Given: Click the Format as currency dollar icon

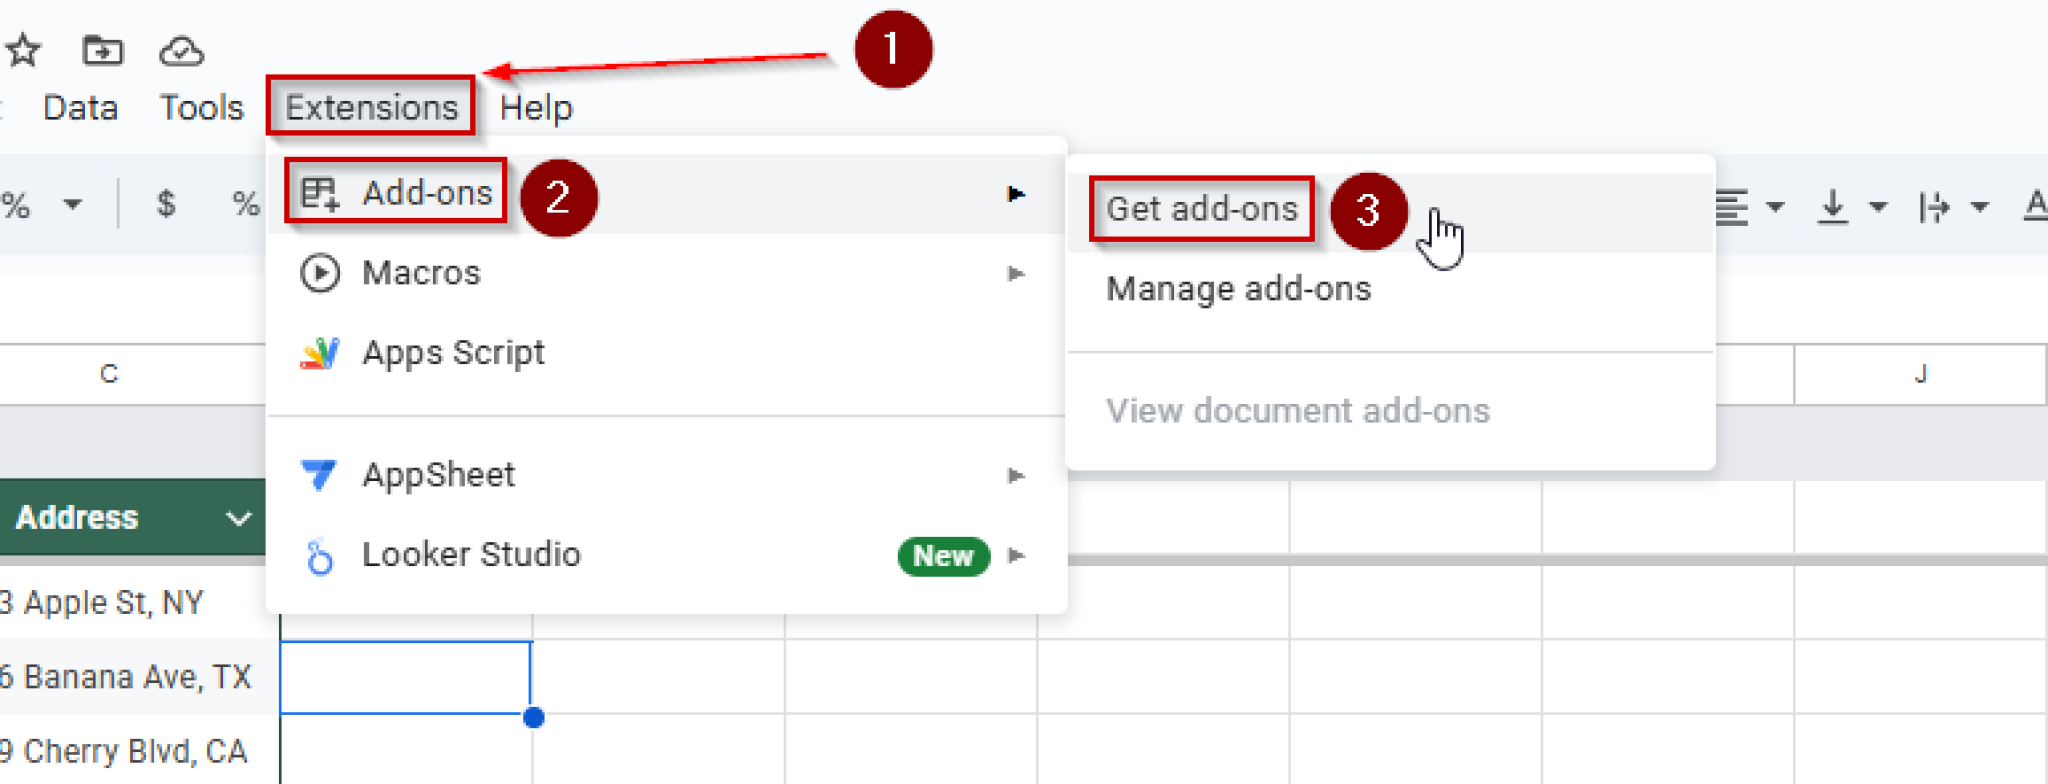Looking at the screenshot, I should tap(166, 205).
